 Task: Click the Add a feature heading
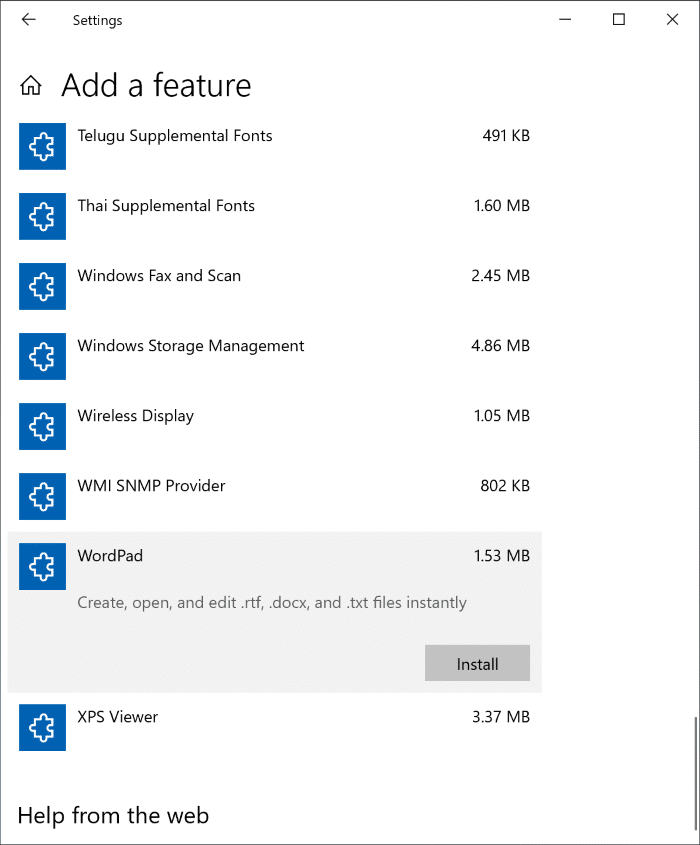(x=156, y=85)
